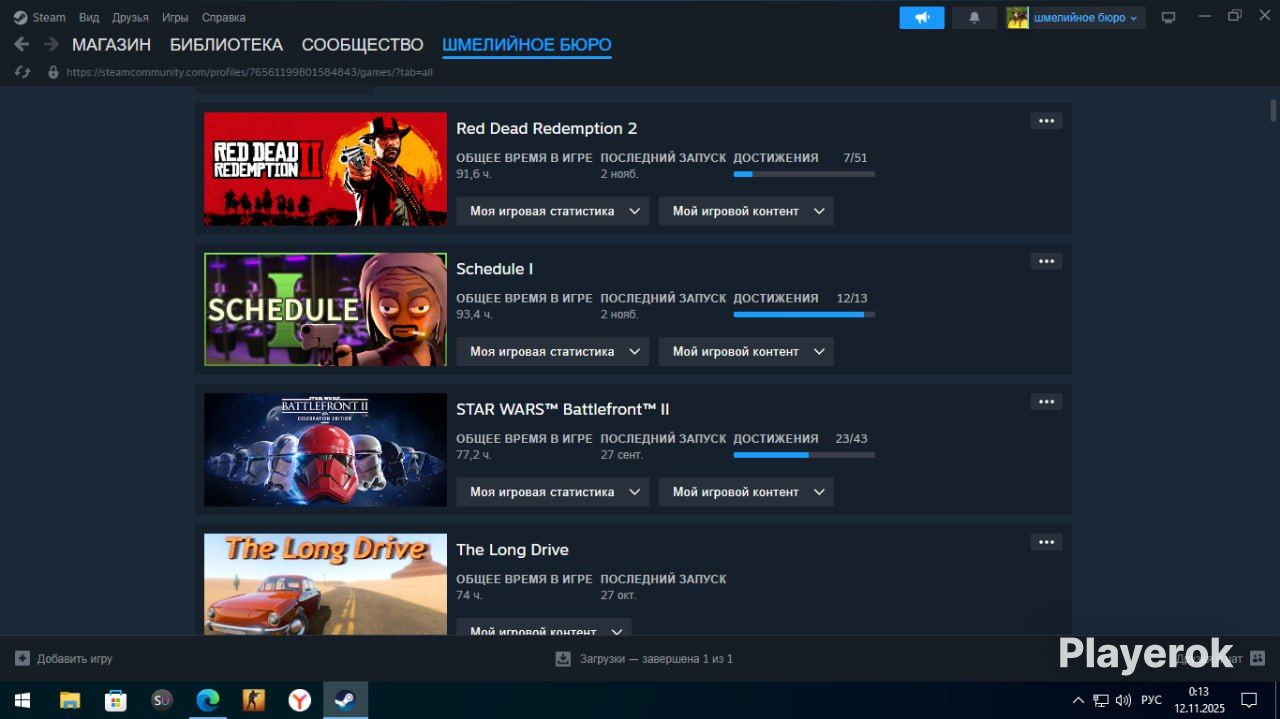The width and height of the screenshot is (1280, 719).
Task: Show hidden tray icons chevron
Action: point(1077,700)
